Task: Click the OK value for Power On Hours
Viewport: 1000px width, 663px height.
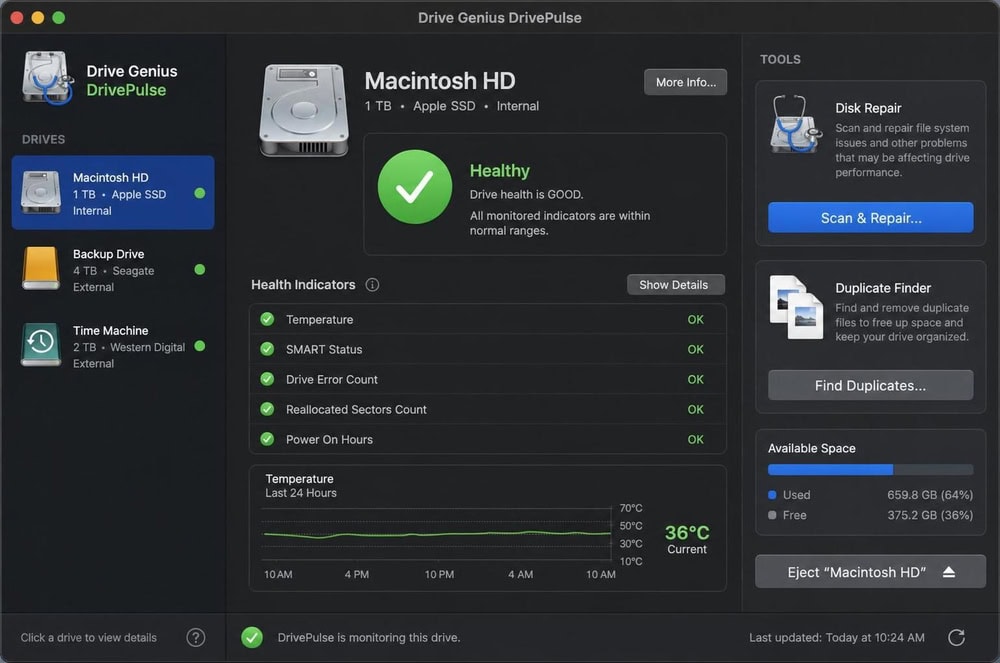Action: point(695,439)
